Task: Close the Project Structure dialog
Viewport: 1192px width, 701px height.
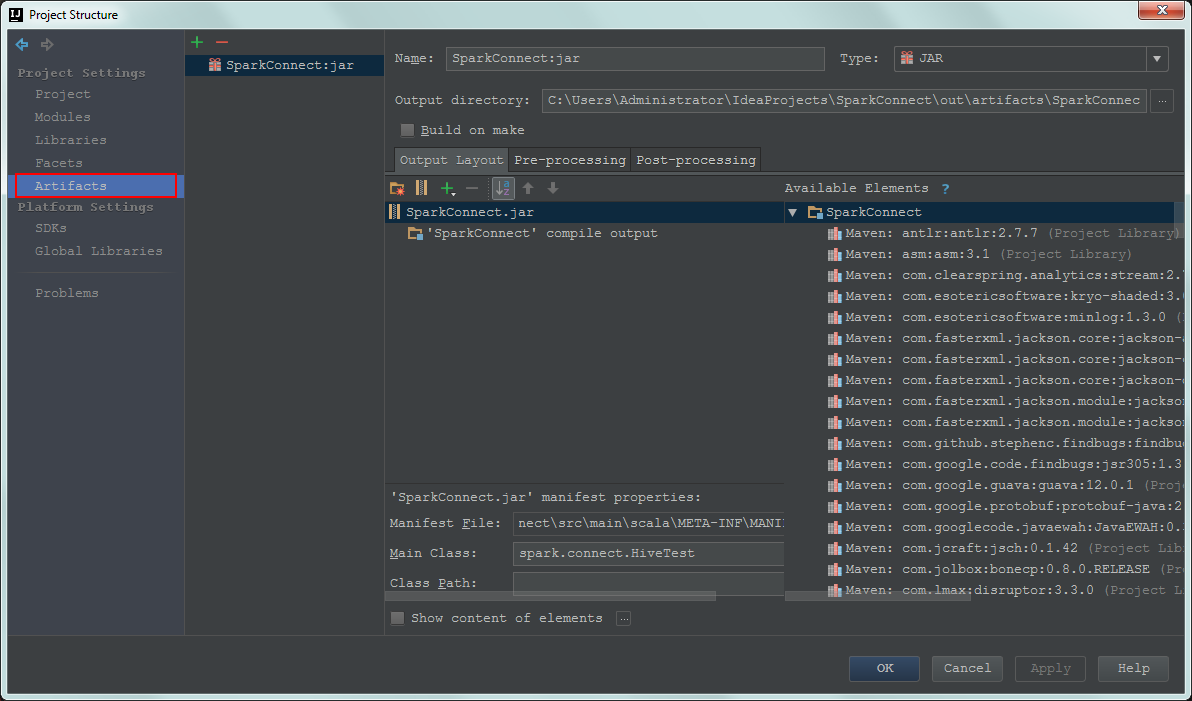Action: [1162, 10]
